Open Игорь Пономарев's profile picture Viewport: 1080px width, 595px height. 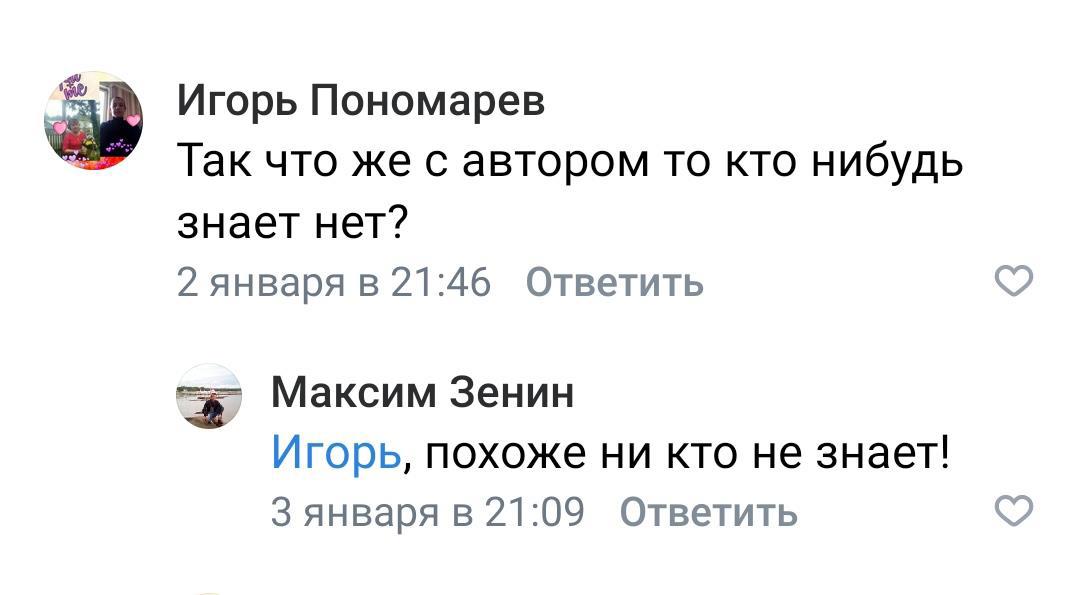click(94, 122)
